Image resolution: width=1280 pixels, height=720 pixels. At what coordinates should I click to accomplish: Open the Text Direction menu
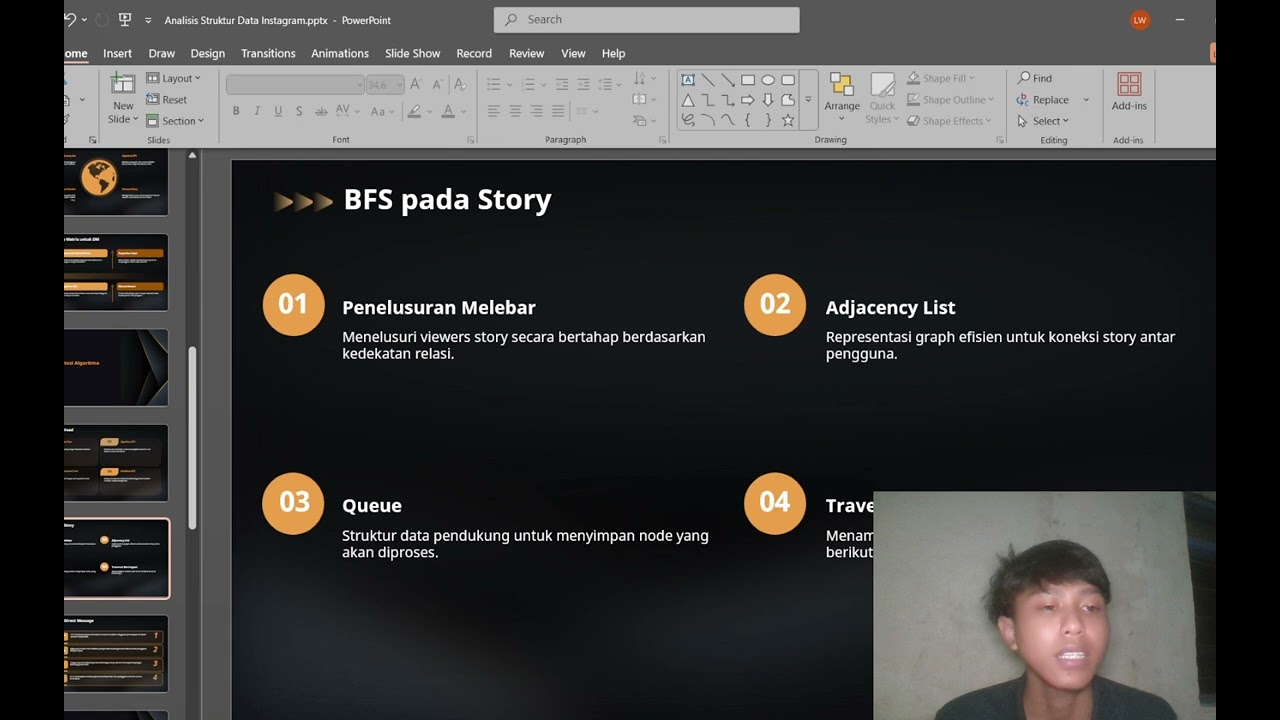point(644,79)
